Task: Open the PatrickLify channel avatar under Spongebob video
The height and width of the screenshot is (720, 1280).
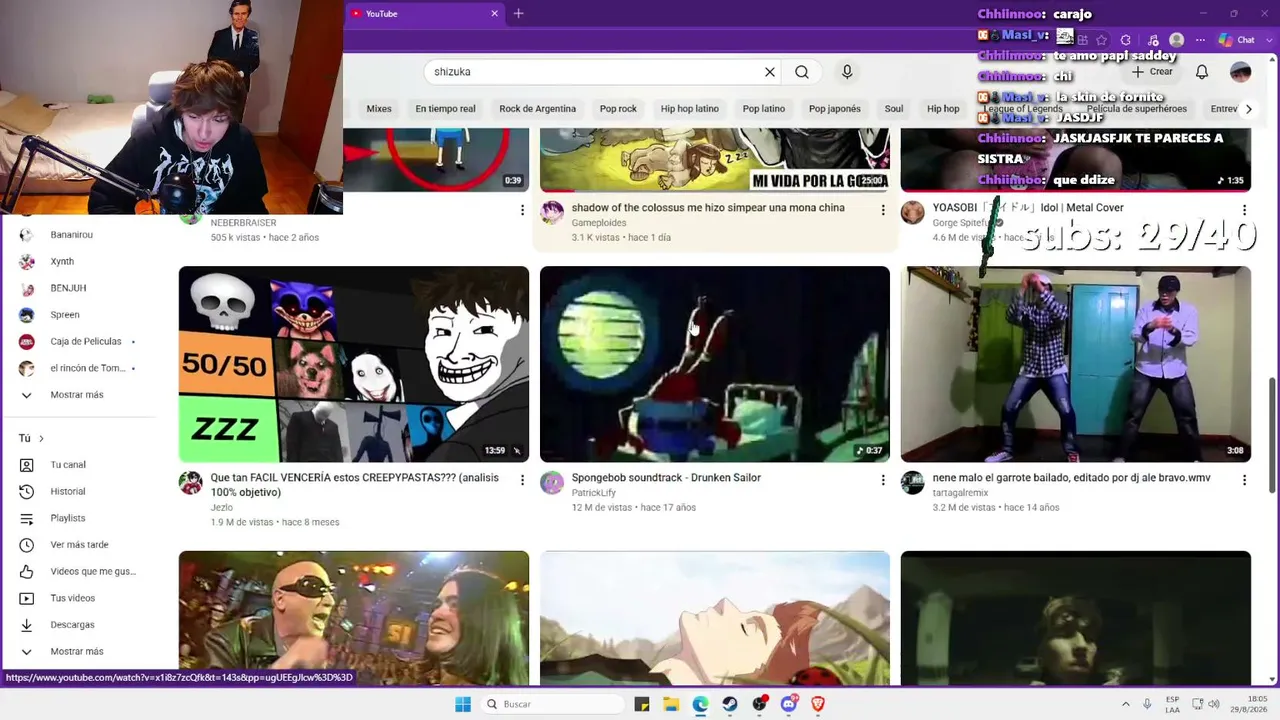Action: click(x=552, y=484)
